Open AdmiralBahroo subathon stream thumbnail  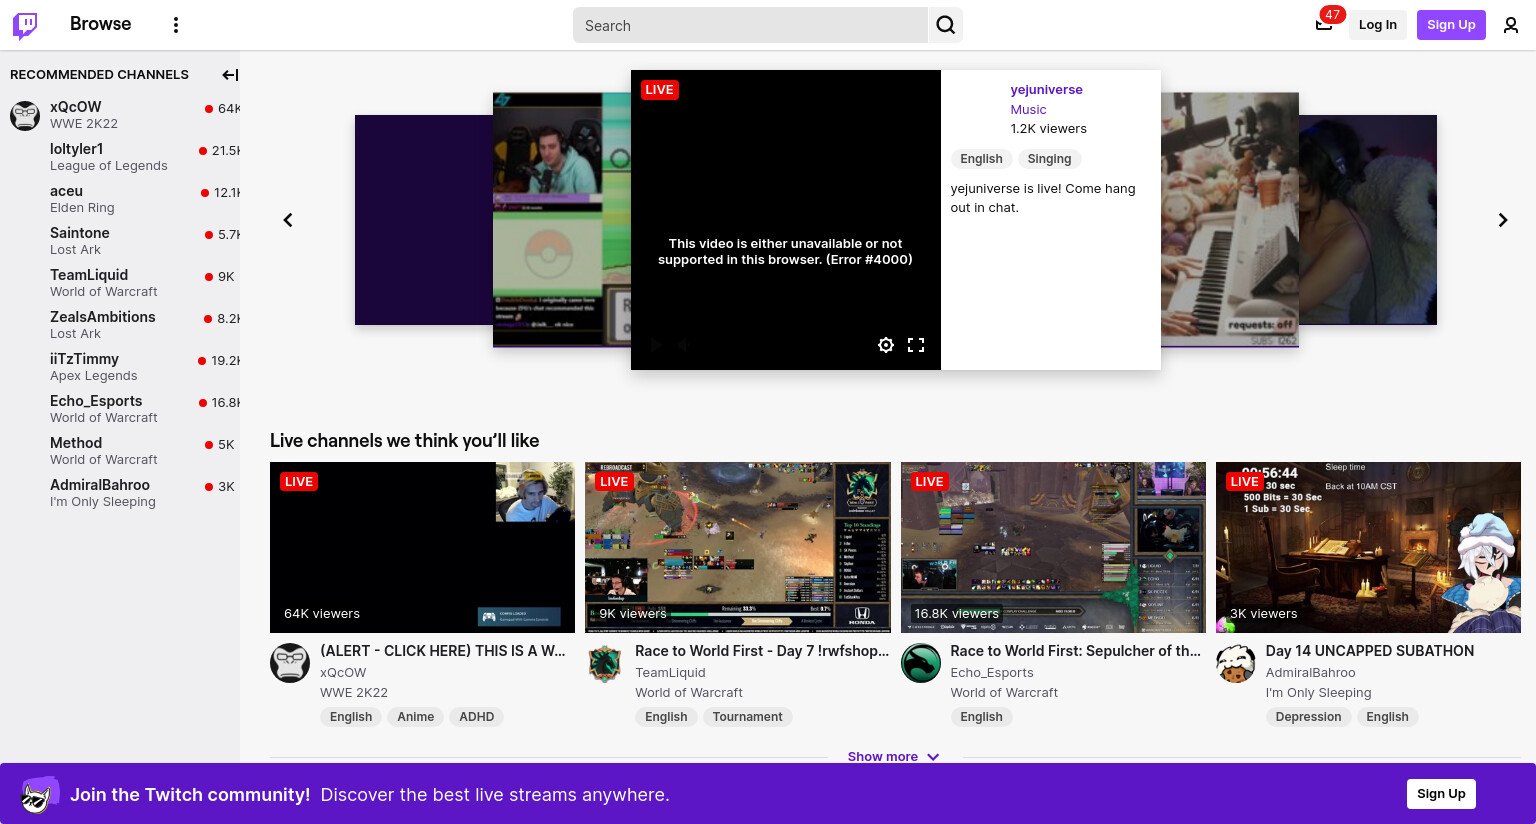tap(1368, 547)
